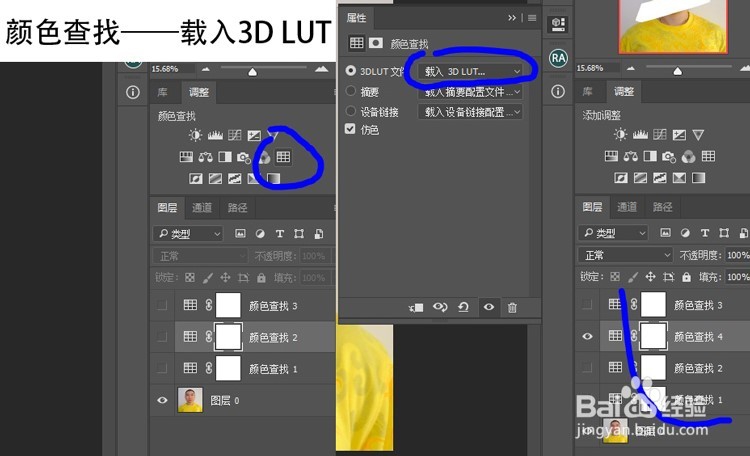Click Posterize icon in left Adjustments panel
The image size is (750, 456).
(x=215, y=178)
